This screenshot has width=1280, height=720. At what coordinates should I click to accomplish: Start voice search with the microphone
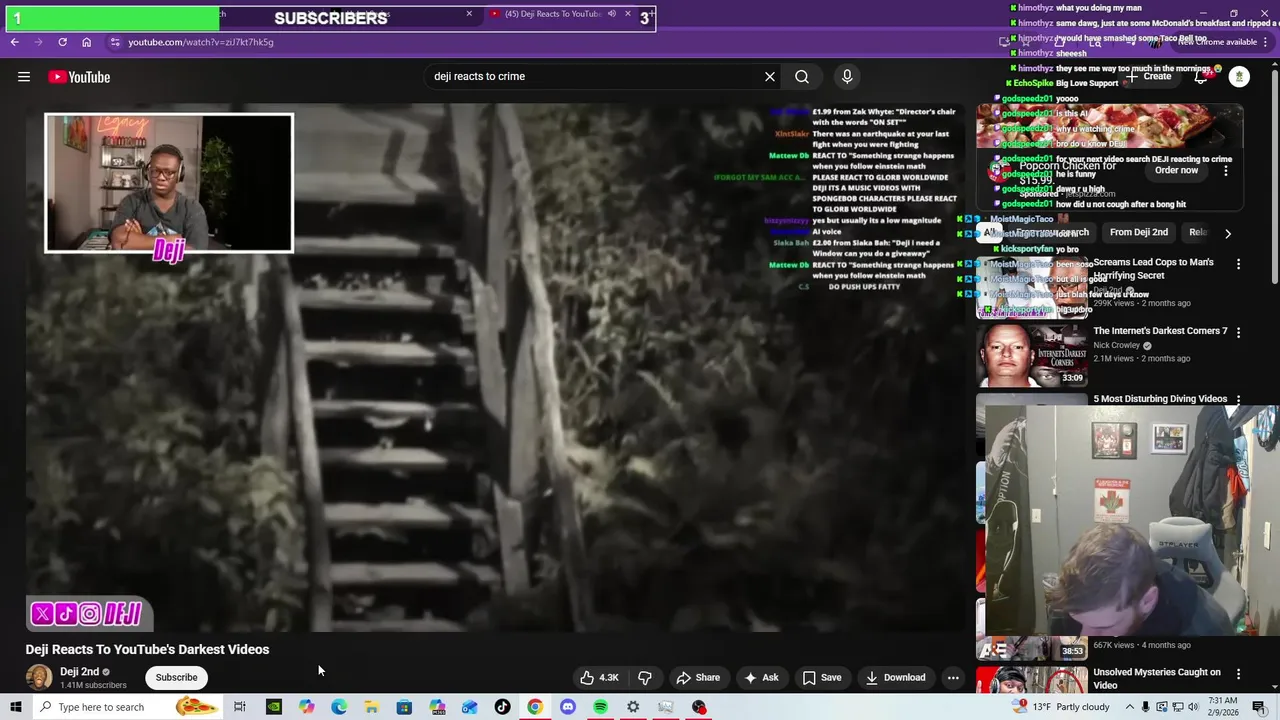pos(847,76)
